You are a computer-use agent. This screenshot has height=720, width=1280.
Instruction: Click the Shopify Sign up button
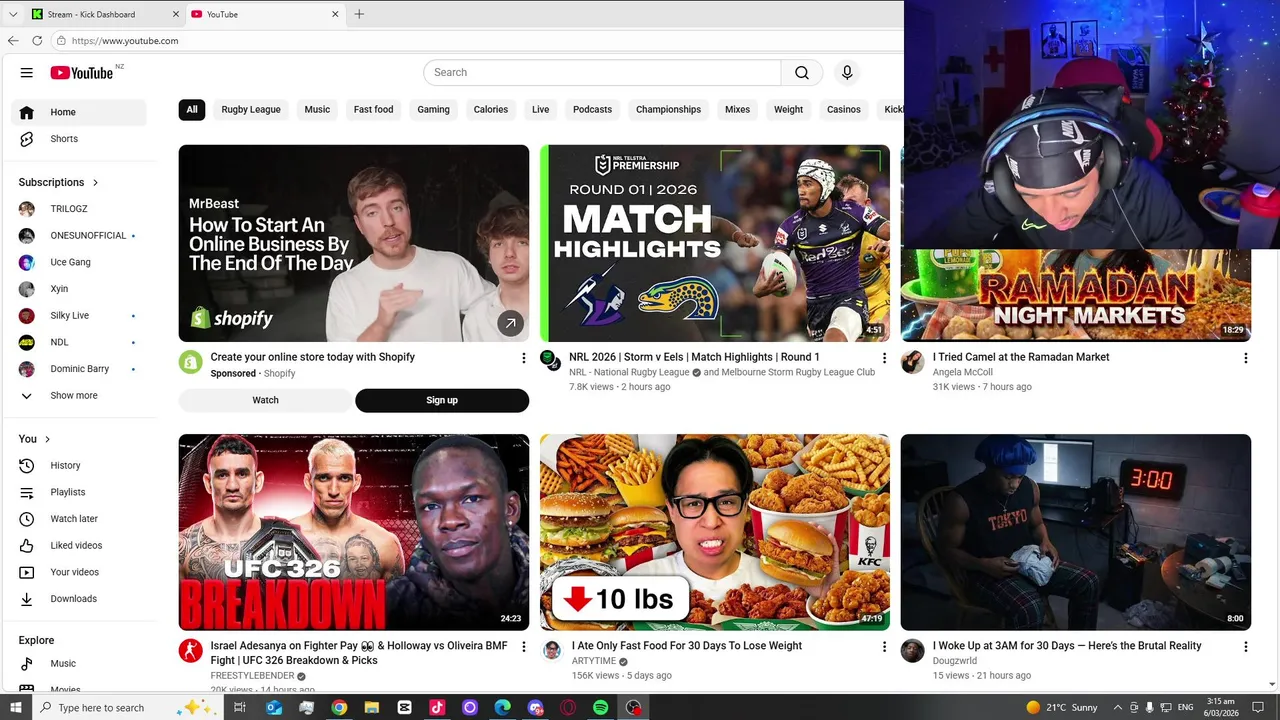442,400
